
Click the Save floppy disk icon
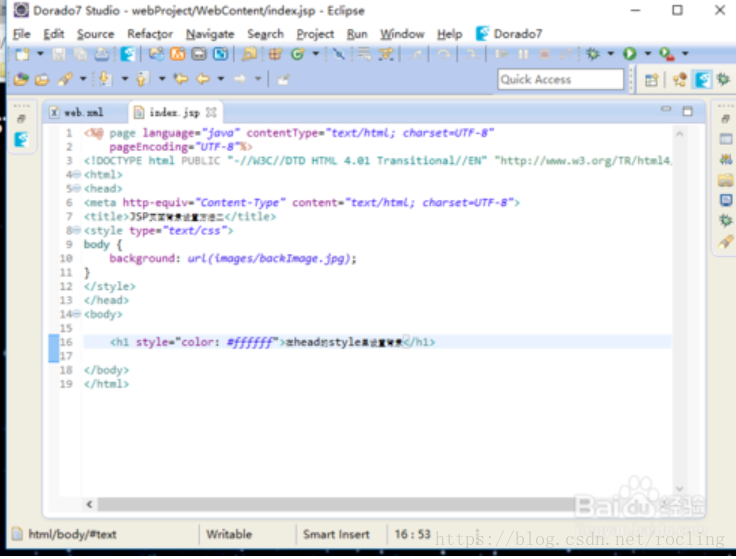59,54
